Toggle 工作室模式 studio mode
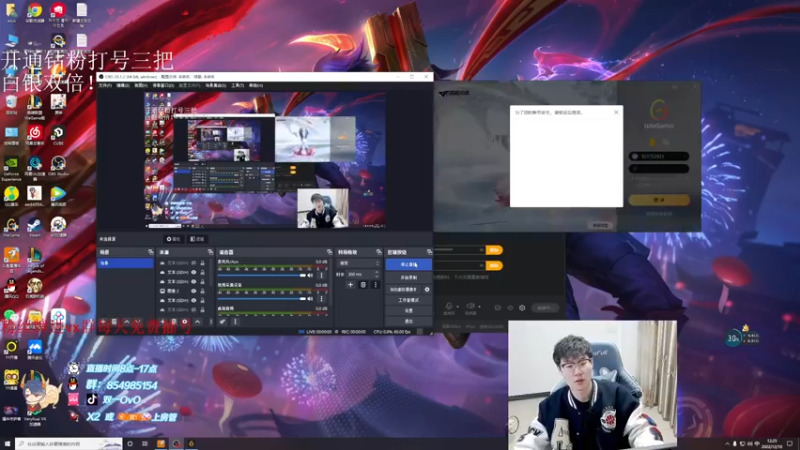Viewport: 800px width, 450px height. click(x=409, y=300)
